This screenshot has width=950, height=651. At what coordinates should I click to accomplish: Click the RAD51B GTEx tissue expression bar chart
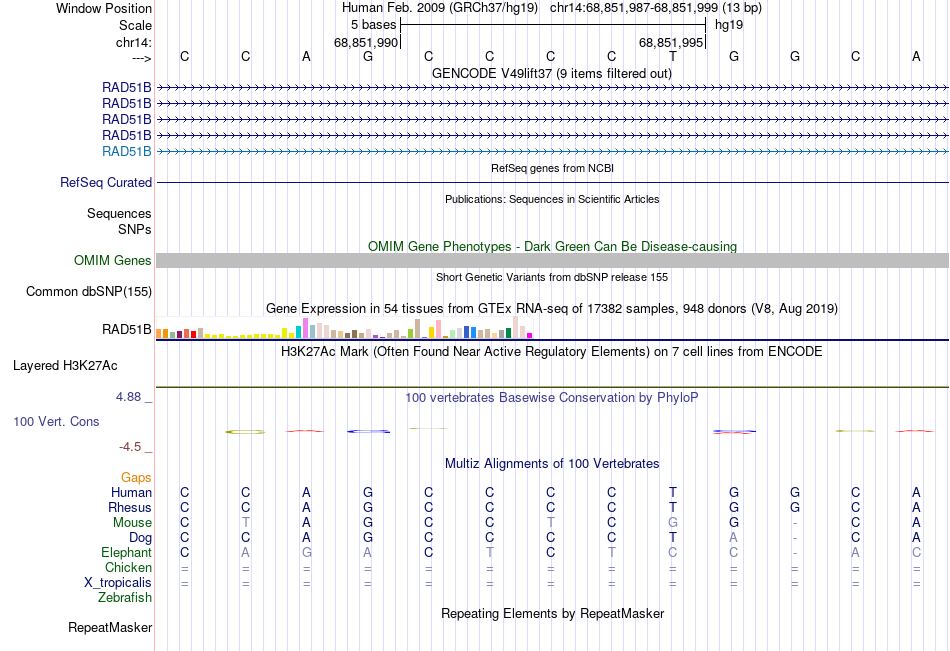tap(344, 327)
